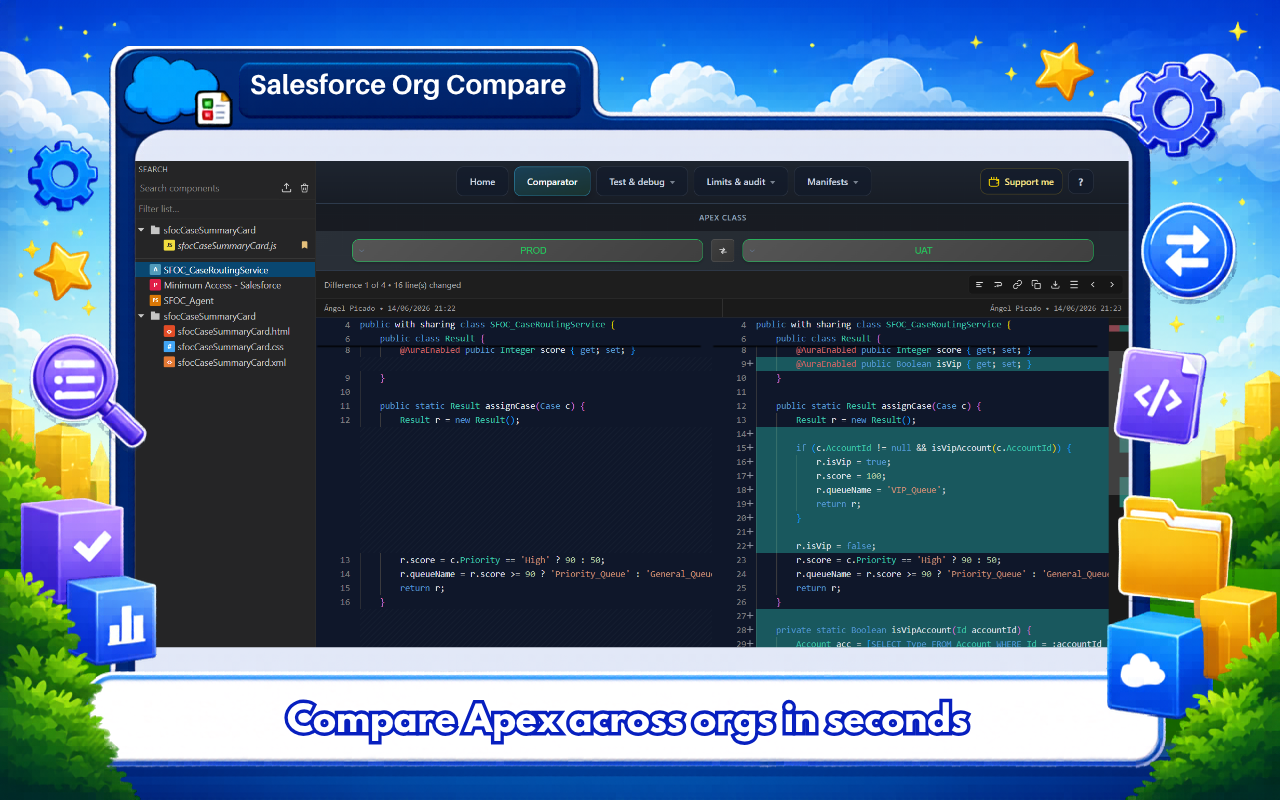
Task: Click the JS file icon of sfocCaseSummaryCard.js
Action: (169, 245)
